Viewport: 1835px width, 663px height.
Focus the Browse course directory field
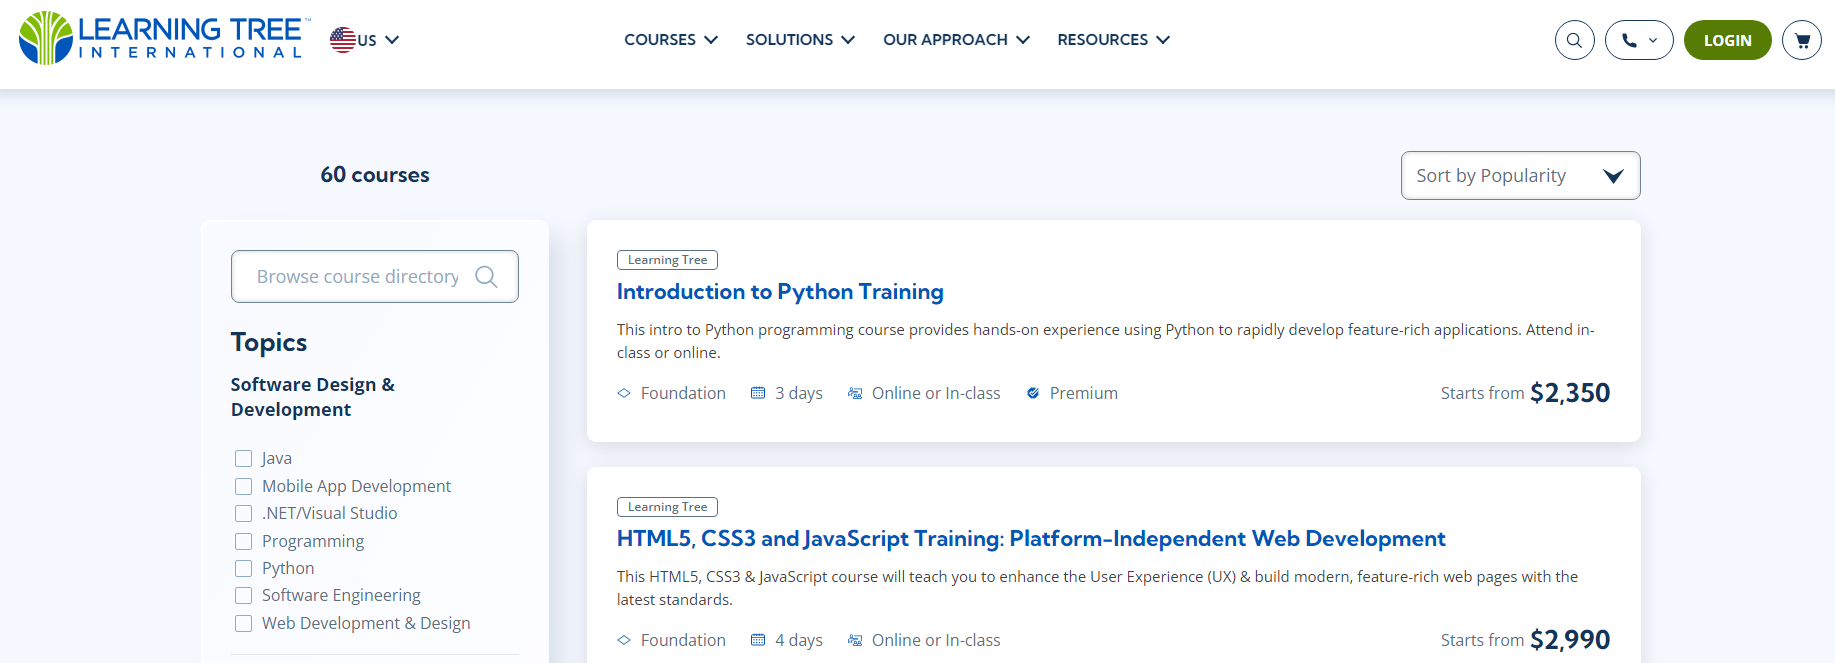pos(357,277)
